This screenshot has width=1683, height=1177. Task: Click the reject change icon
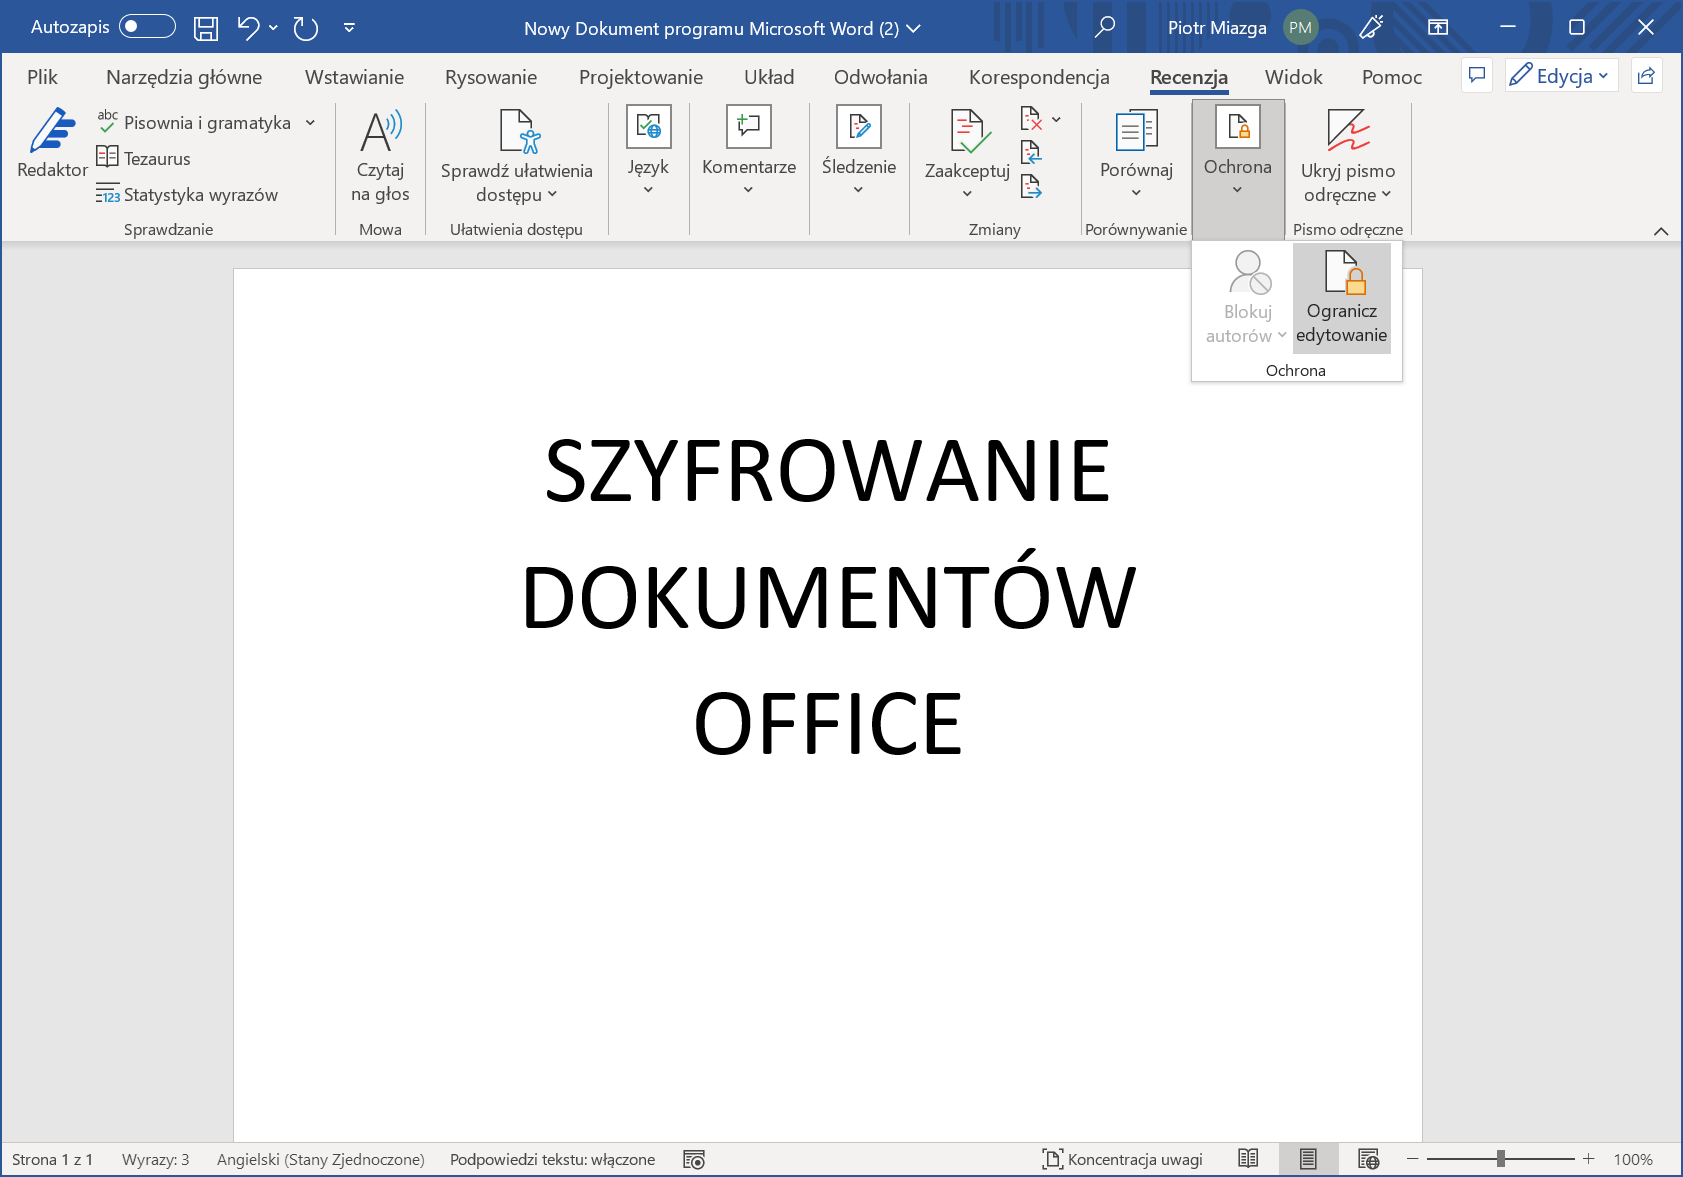pyautogui.click(x=1031, y=120)
